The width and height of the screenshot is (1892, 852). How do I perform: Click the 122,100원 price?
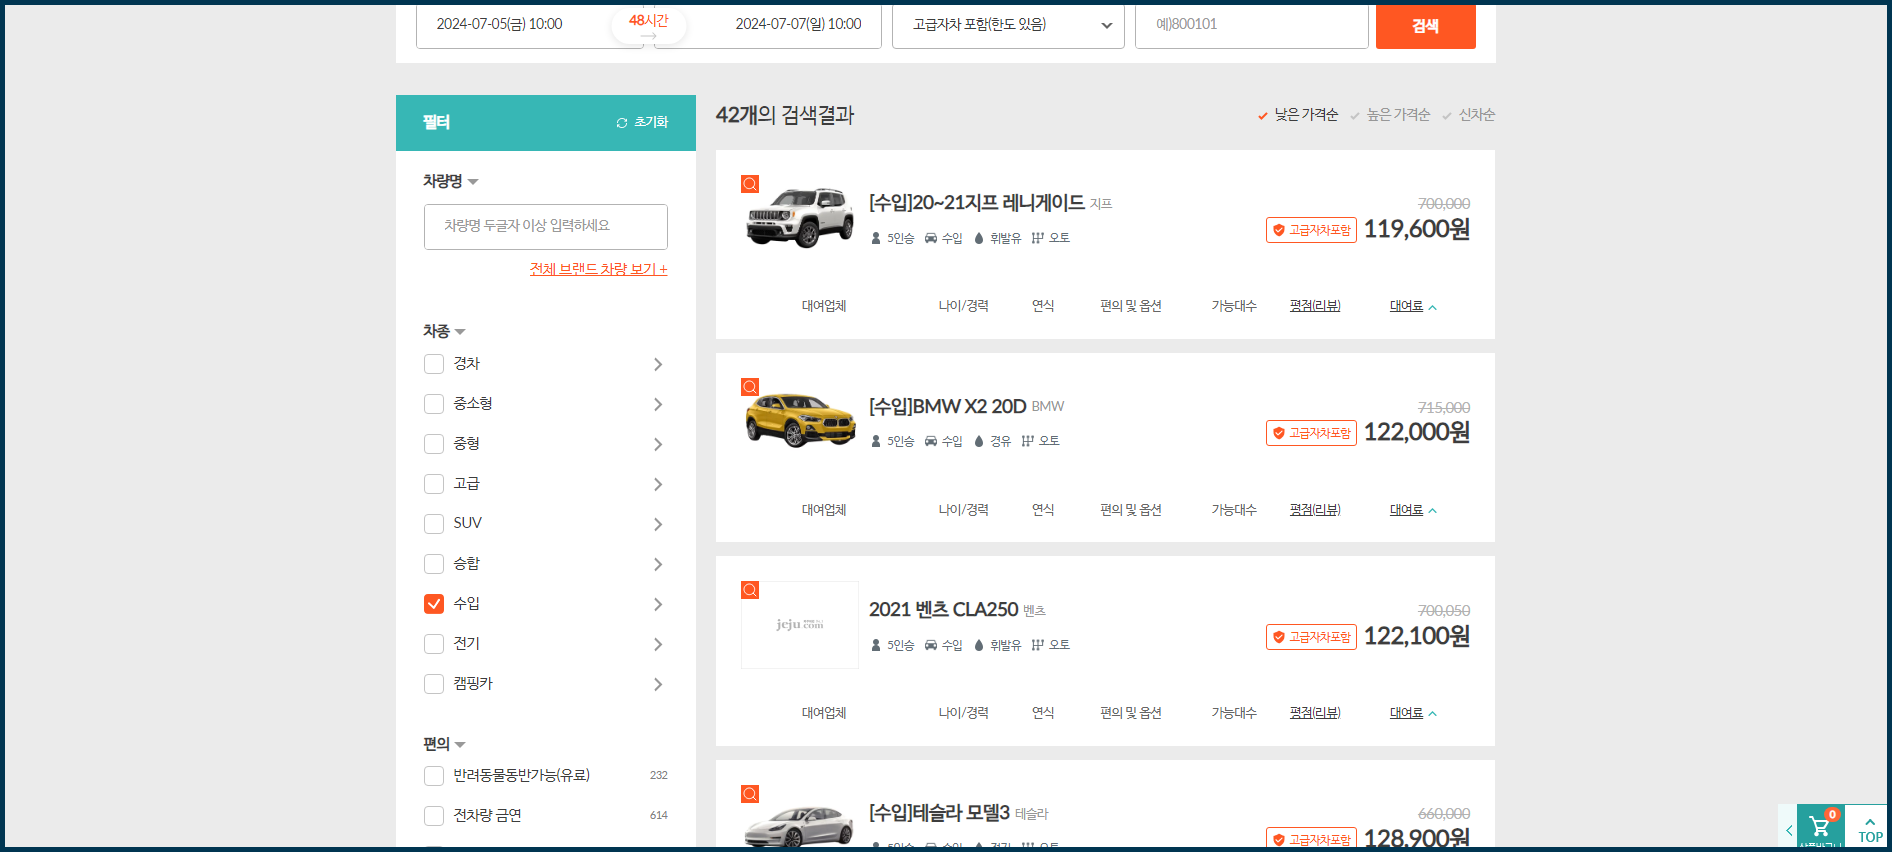(x=1416, y=636)
